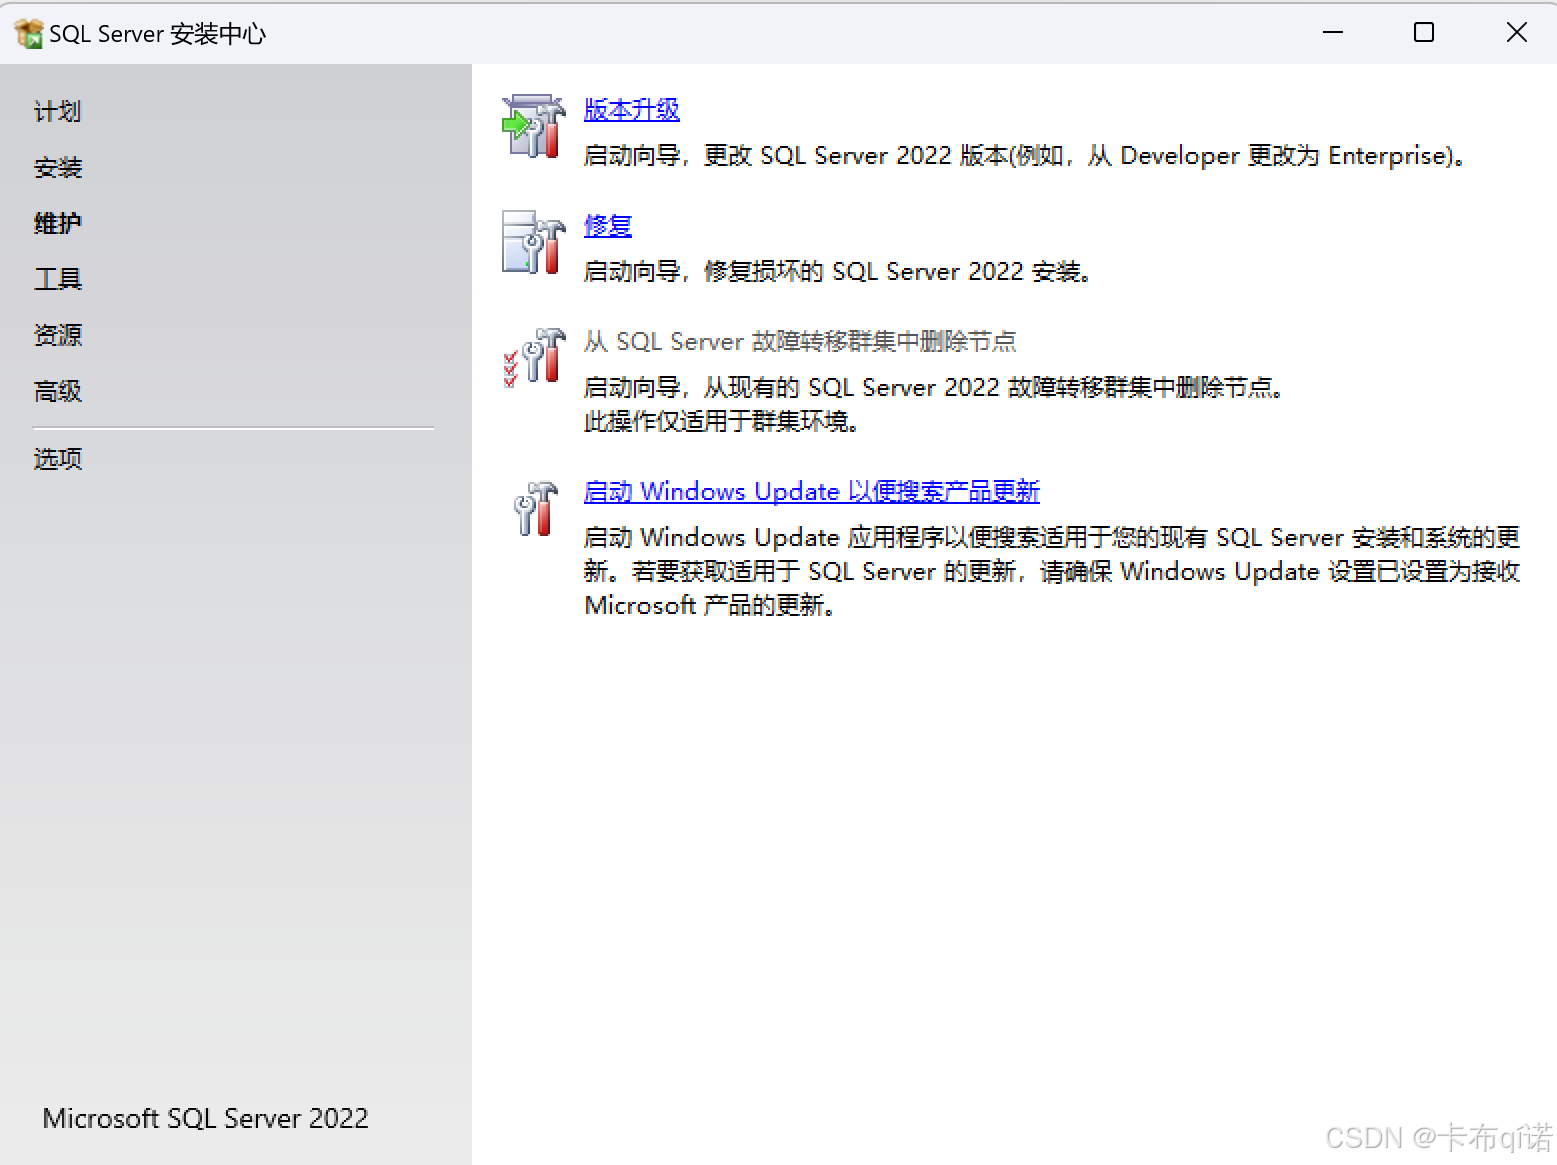Open the 选项 page
1557x1165 pixels.
pyautogui.click(x=57, y=458)
